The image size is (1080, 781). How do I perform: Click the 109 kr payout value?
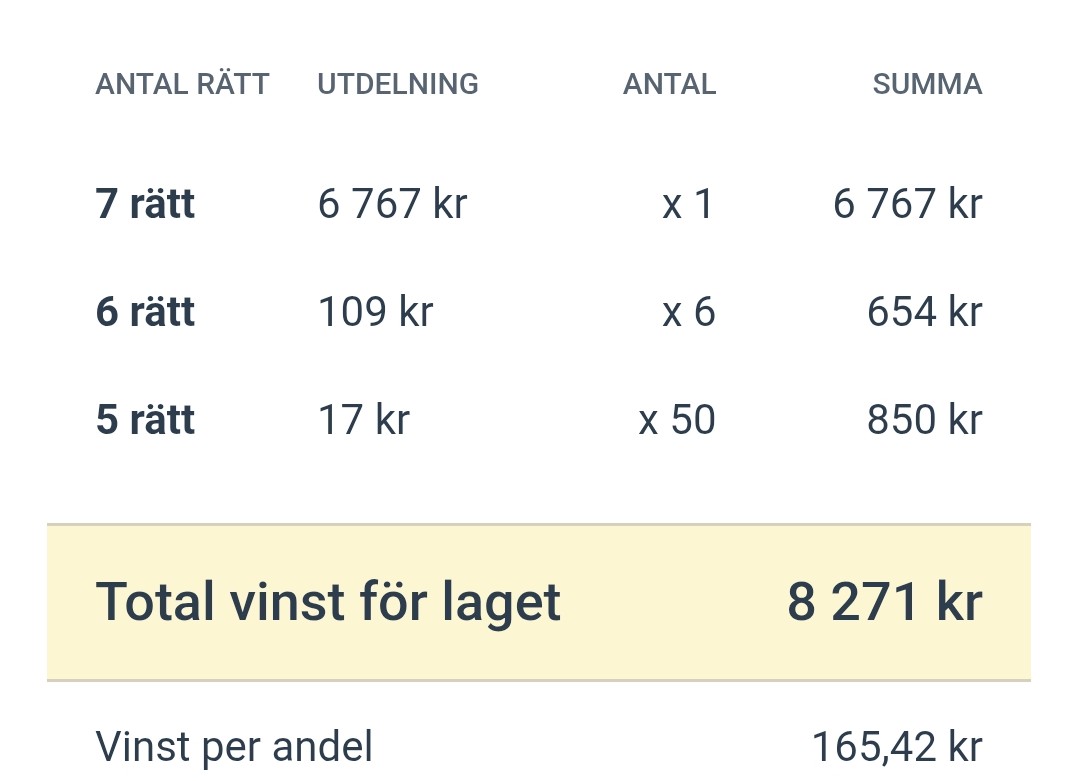[x=375, y=311]
